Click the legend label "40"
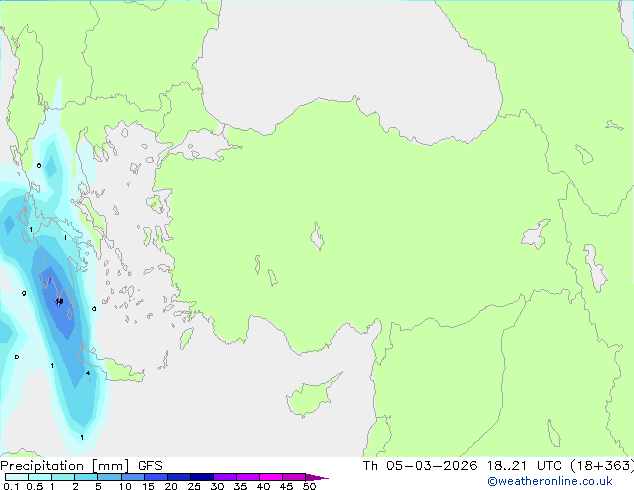The width and height of the screenshot is (634, 490). 263,486
